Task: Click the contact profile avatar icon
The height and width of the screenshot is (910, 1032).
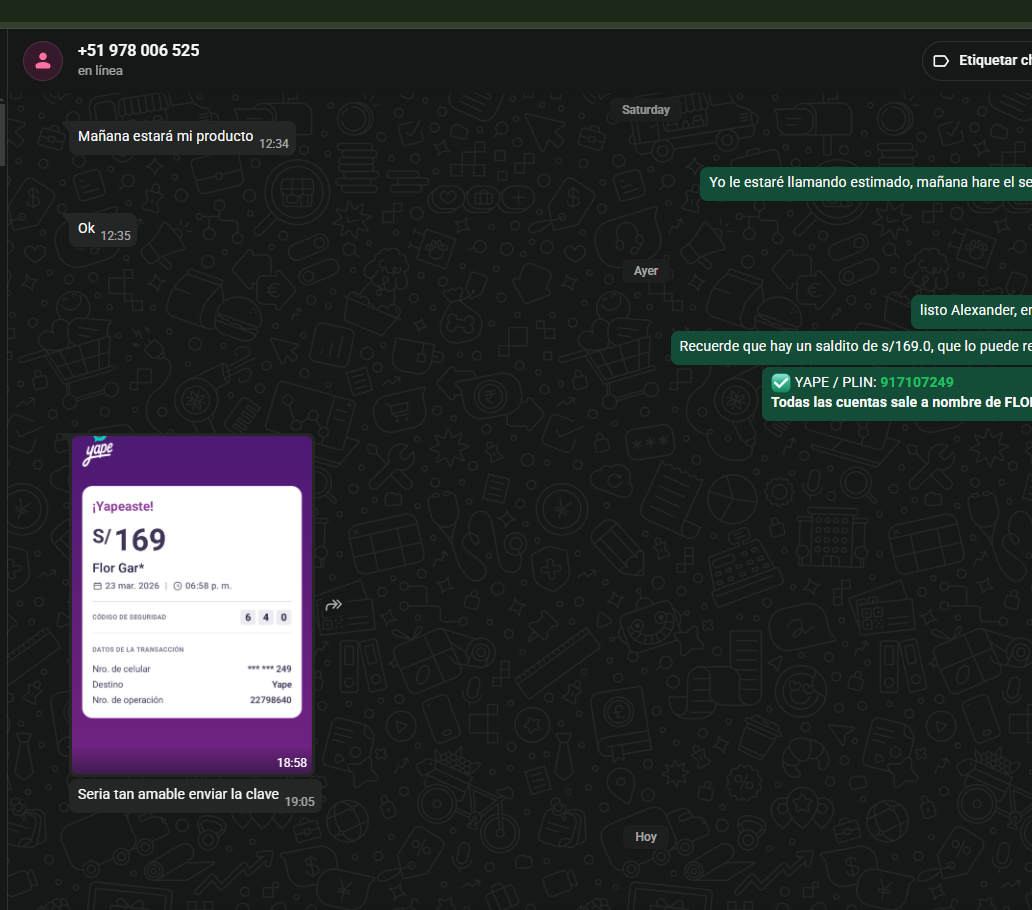Action: 43,61
